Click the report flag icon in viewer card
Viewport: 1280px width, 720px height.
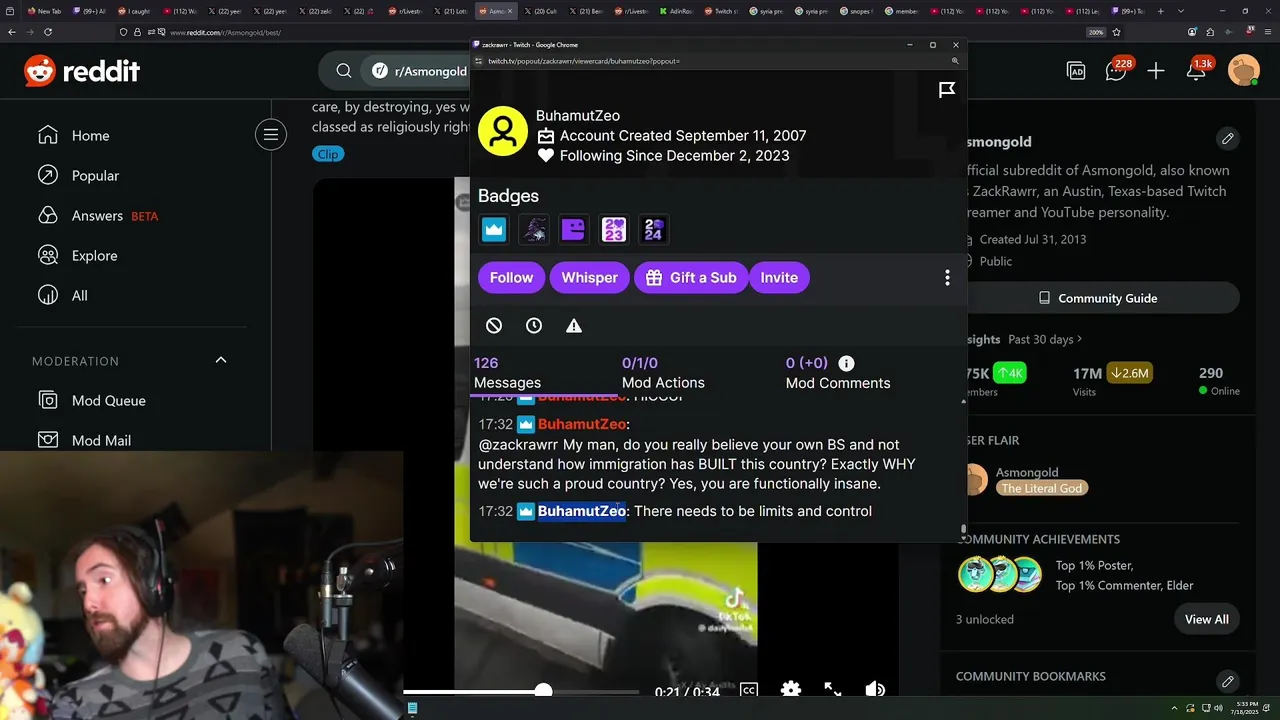947,91
